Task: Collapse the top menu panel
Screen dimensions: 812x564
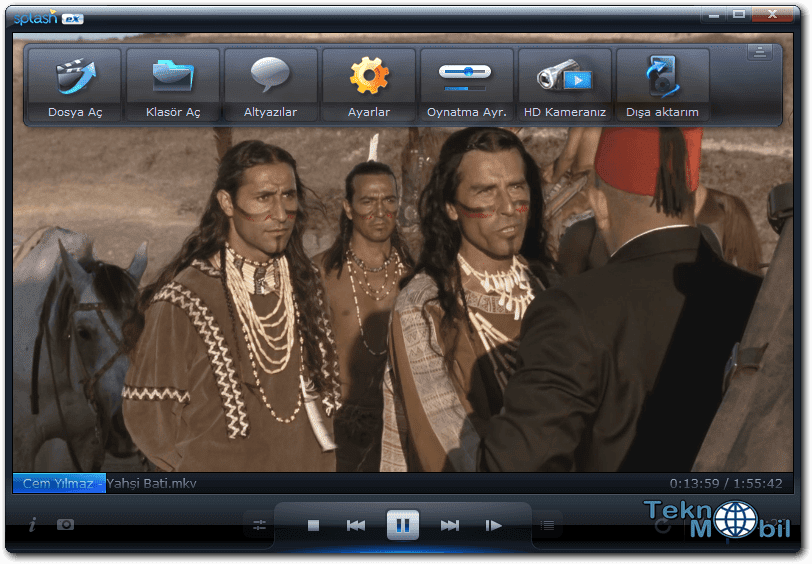Action: click(760, 52)
